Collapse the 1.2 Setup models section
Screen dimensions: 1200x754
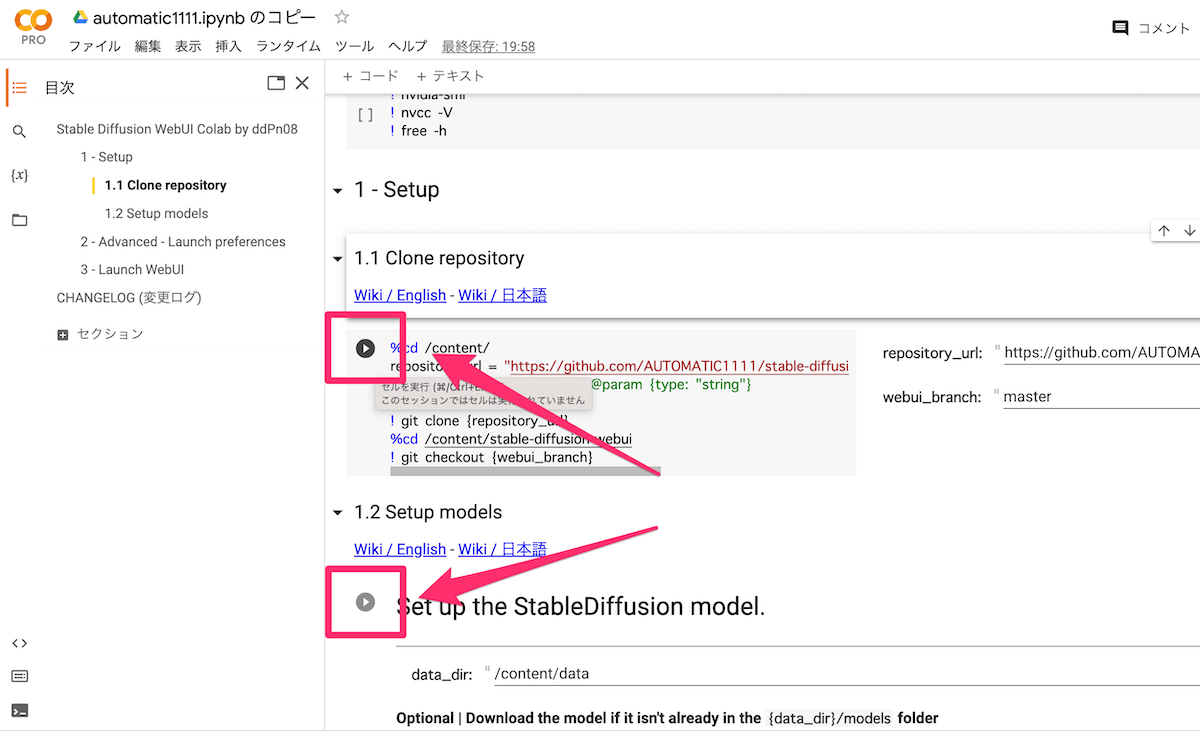coord(337,513)
